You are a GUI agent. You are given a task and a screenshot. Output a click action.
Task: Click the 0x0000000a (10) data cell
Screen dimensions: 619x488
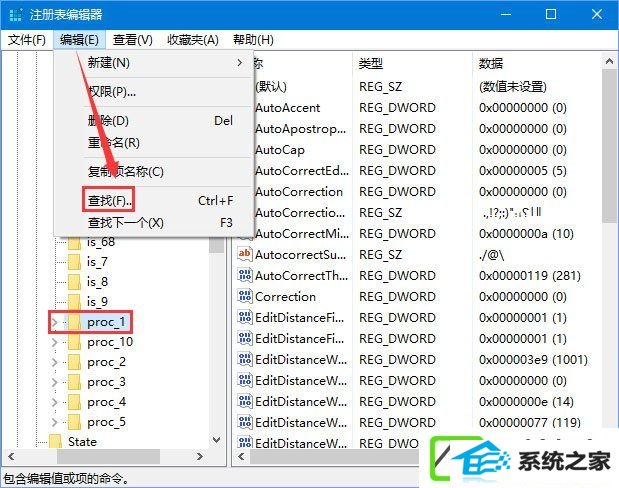point(526,233)
